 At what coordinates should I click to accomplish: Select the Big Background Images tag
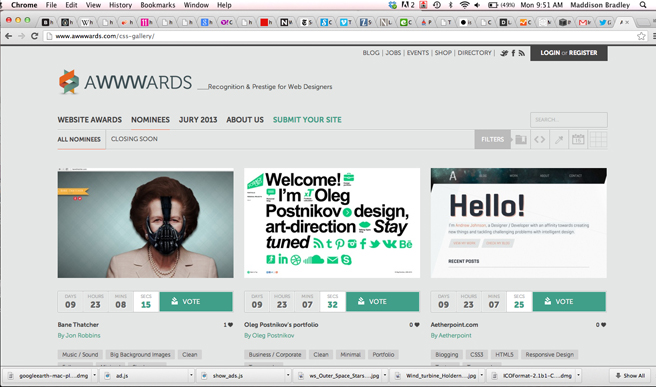(x=140, y=354)
